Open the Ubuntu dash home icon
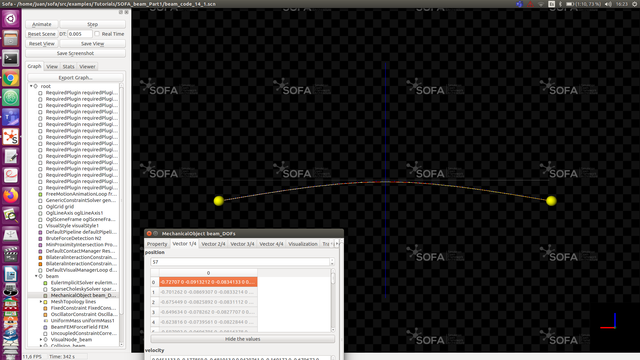Viewport: 640px width, 360px height. [11, 19]
